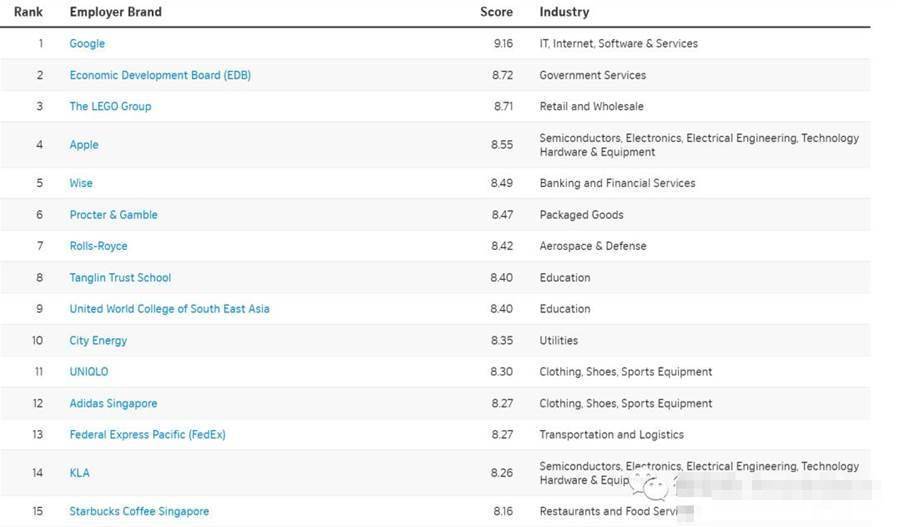Select the score 8.16 for Starbucks
The height and width of the screenshot is (527, 900).
click(x=503, y=511)
